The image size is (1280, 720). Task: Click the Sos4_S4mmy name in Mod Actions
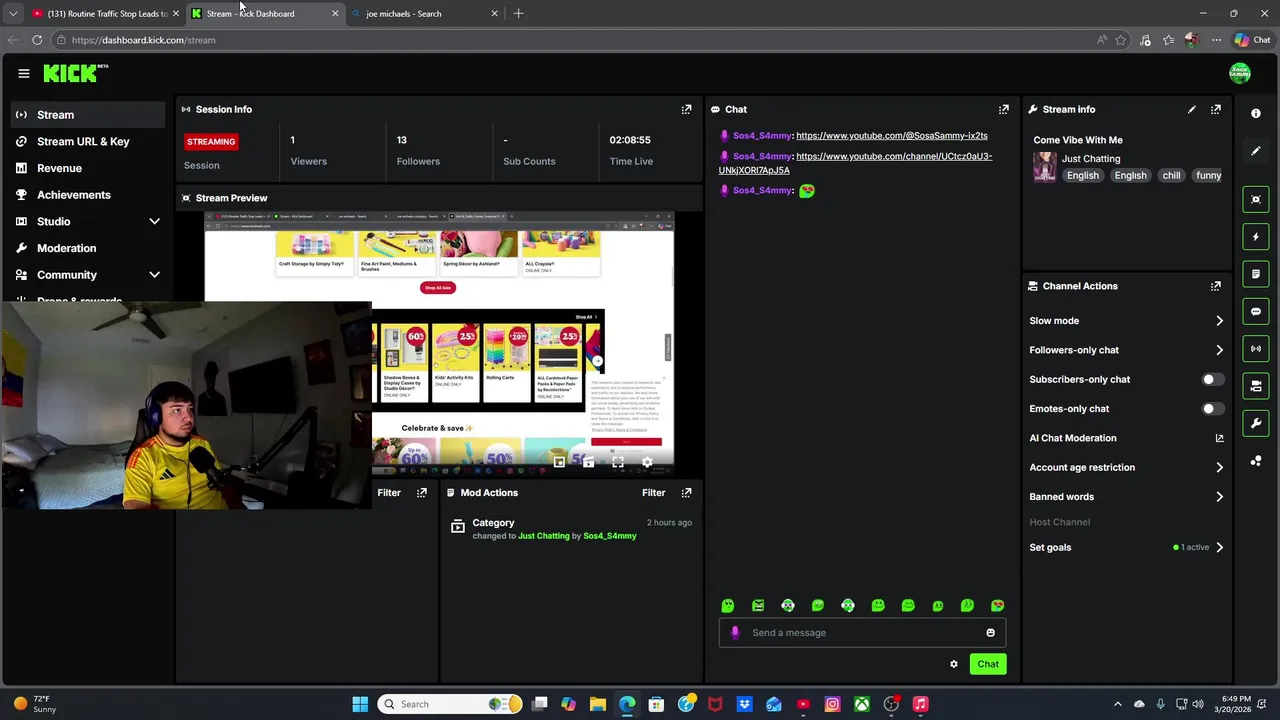click(x=610, y=536)
